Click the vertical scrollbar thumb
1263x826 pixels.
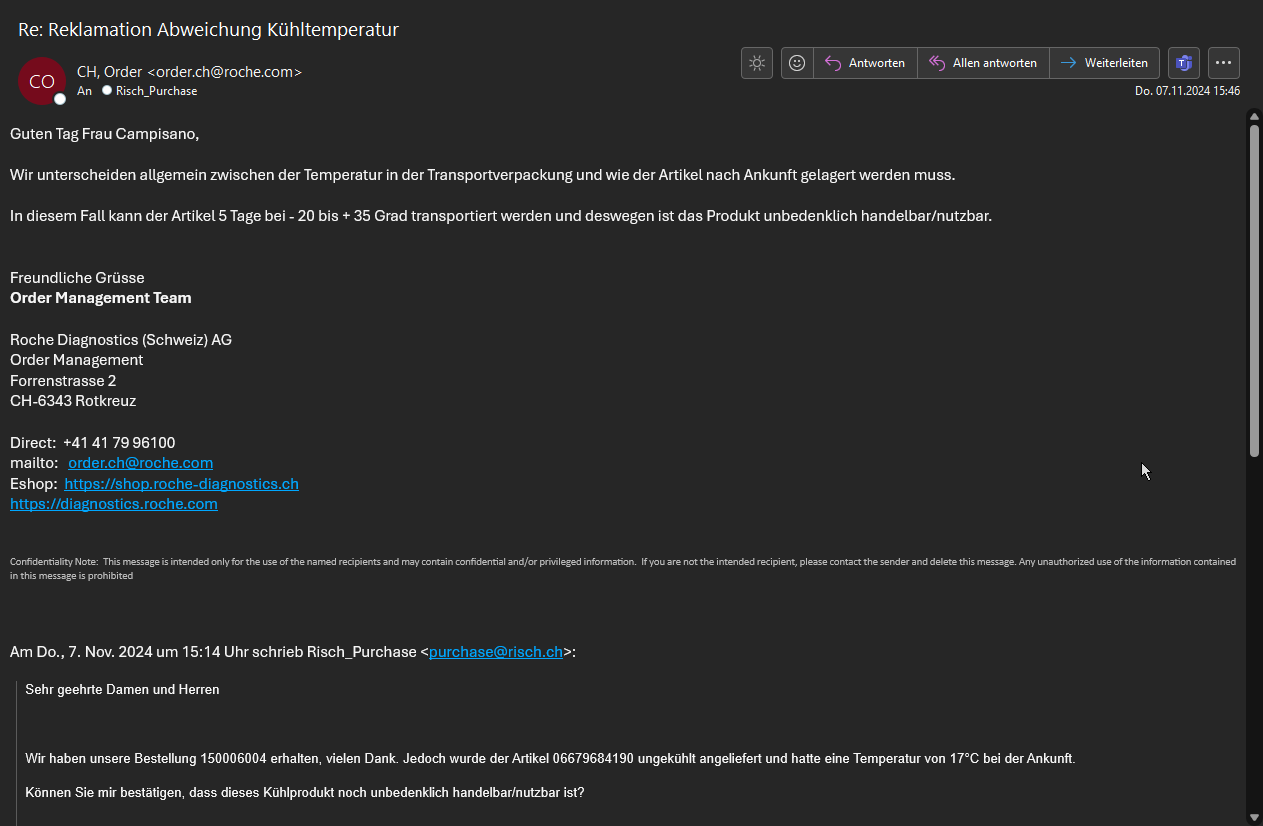1254,290
